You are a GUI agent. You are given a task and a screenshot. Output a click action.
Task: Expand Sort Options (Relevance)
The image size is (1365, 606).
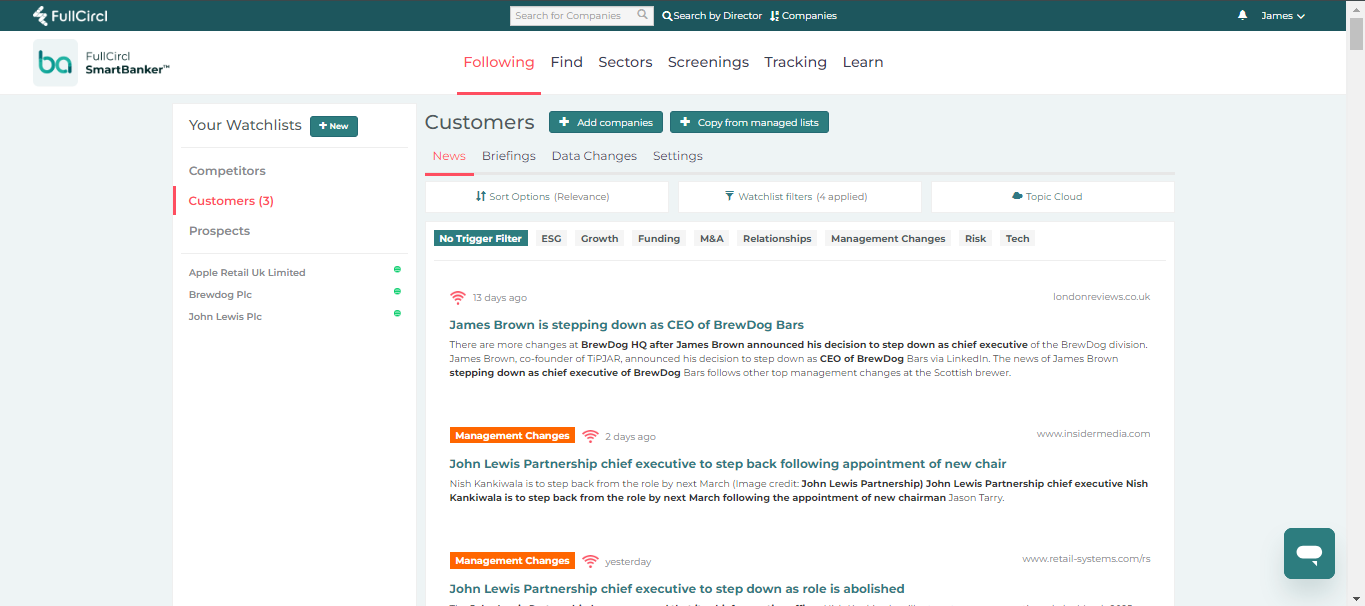[x=546, y=197]
